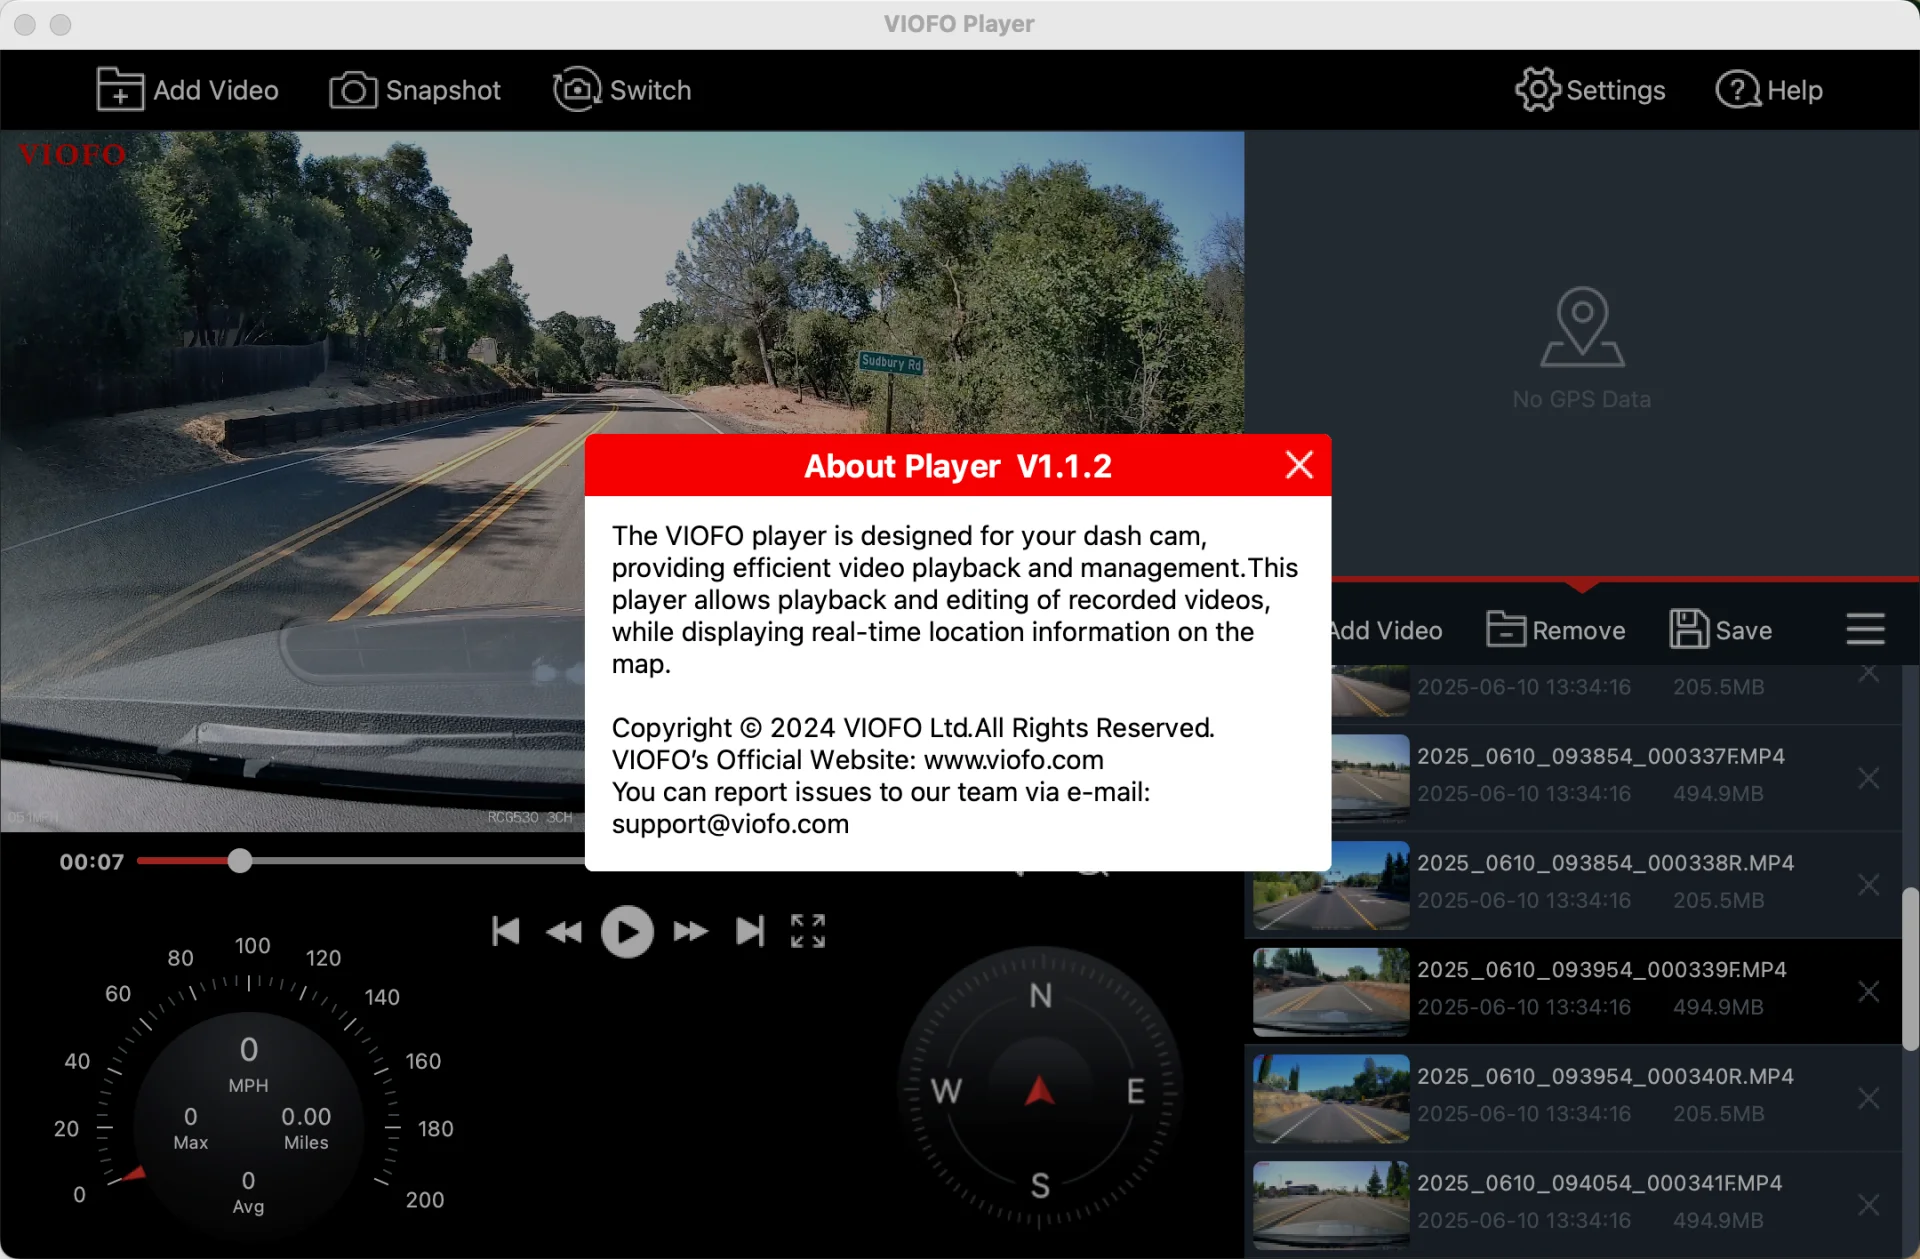1920x1259 pixels.
Task: Save the playlist video
Action: coord(1721,630)
